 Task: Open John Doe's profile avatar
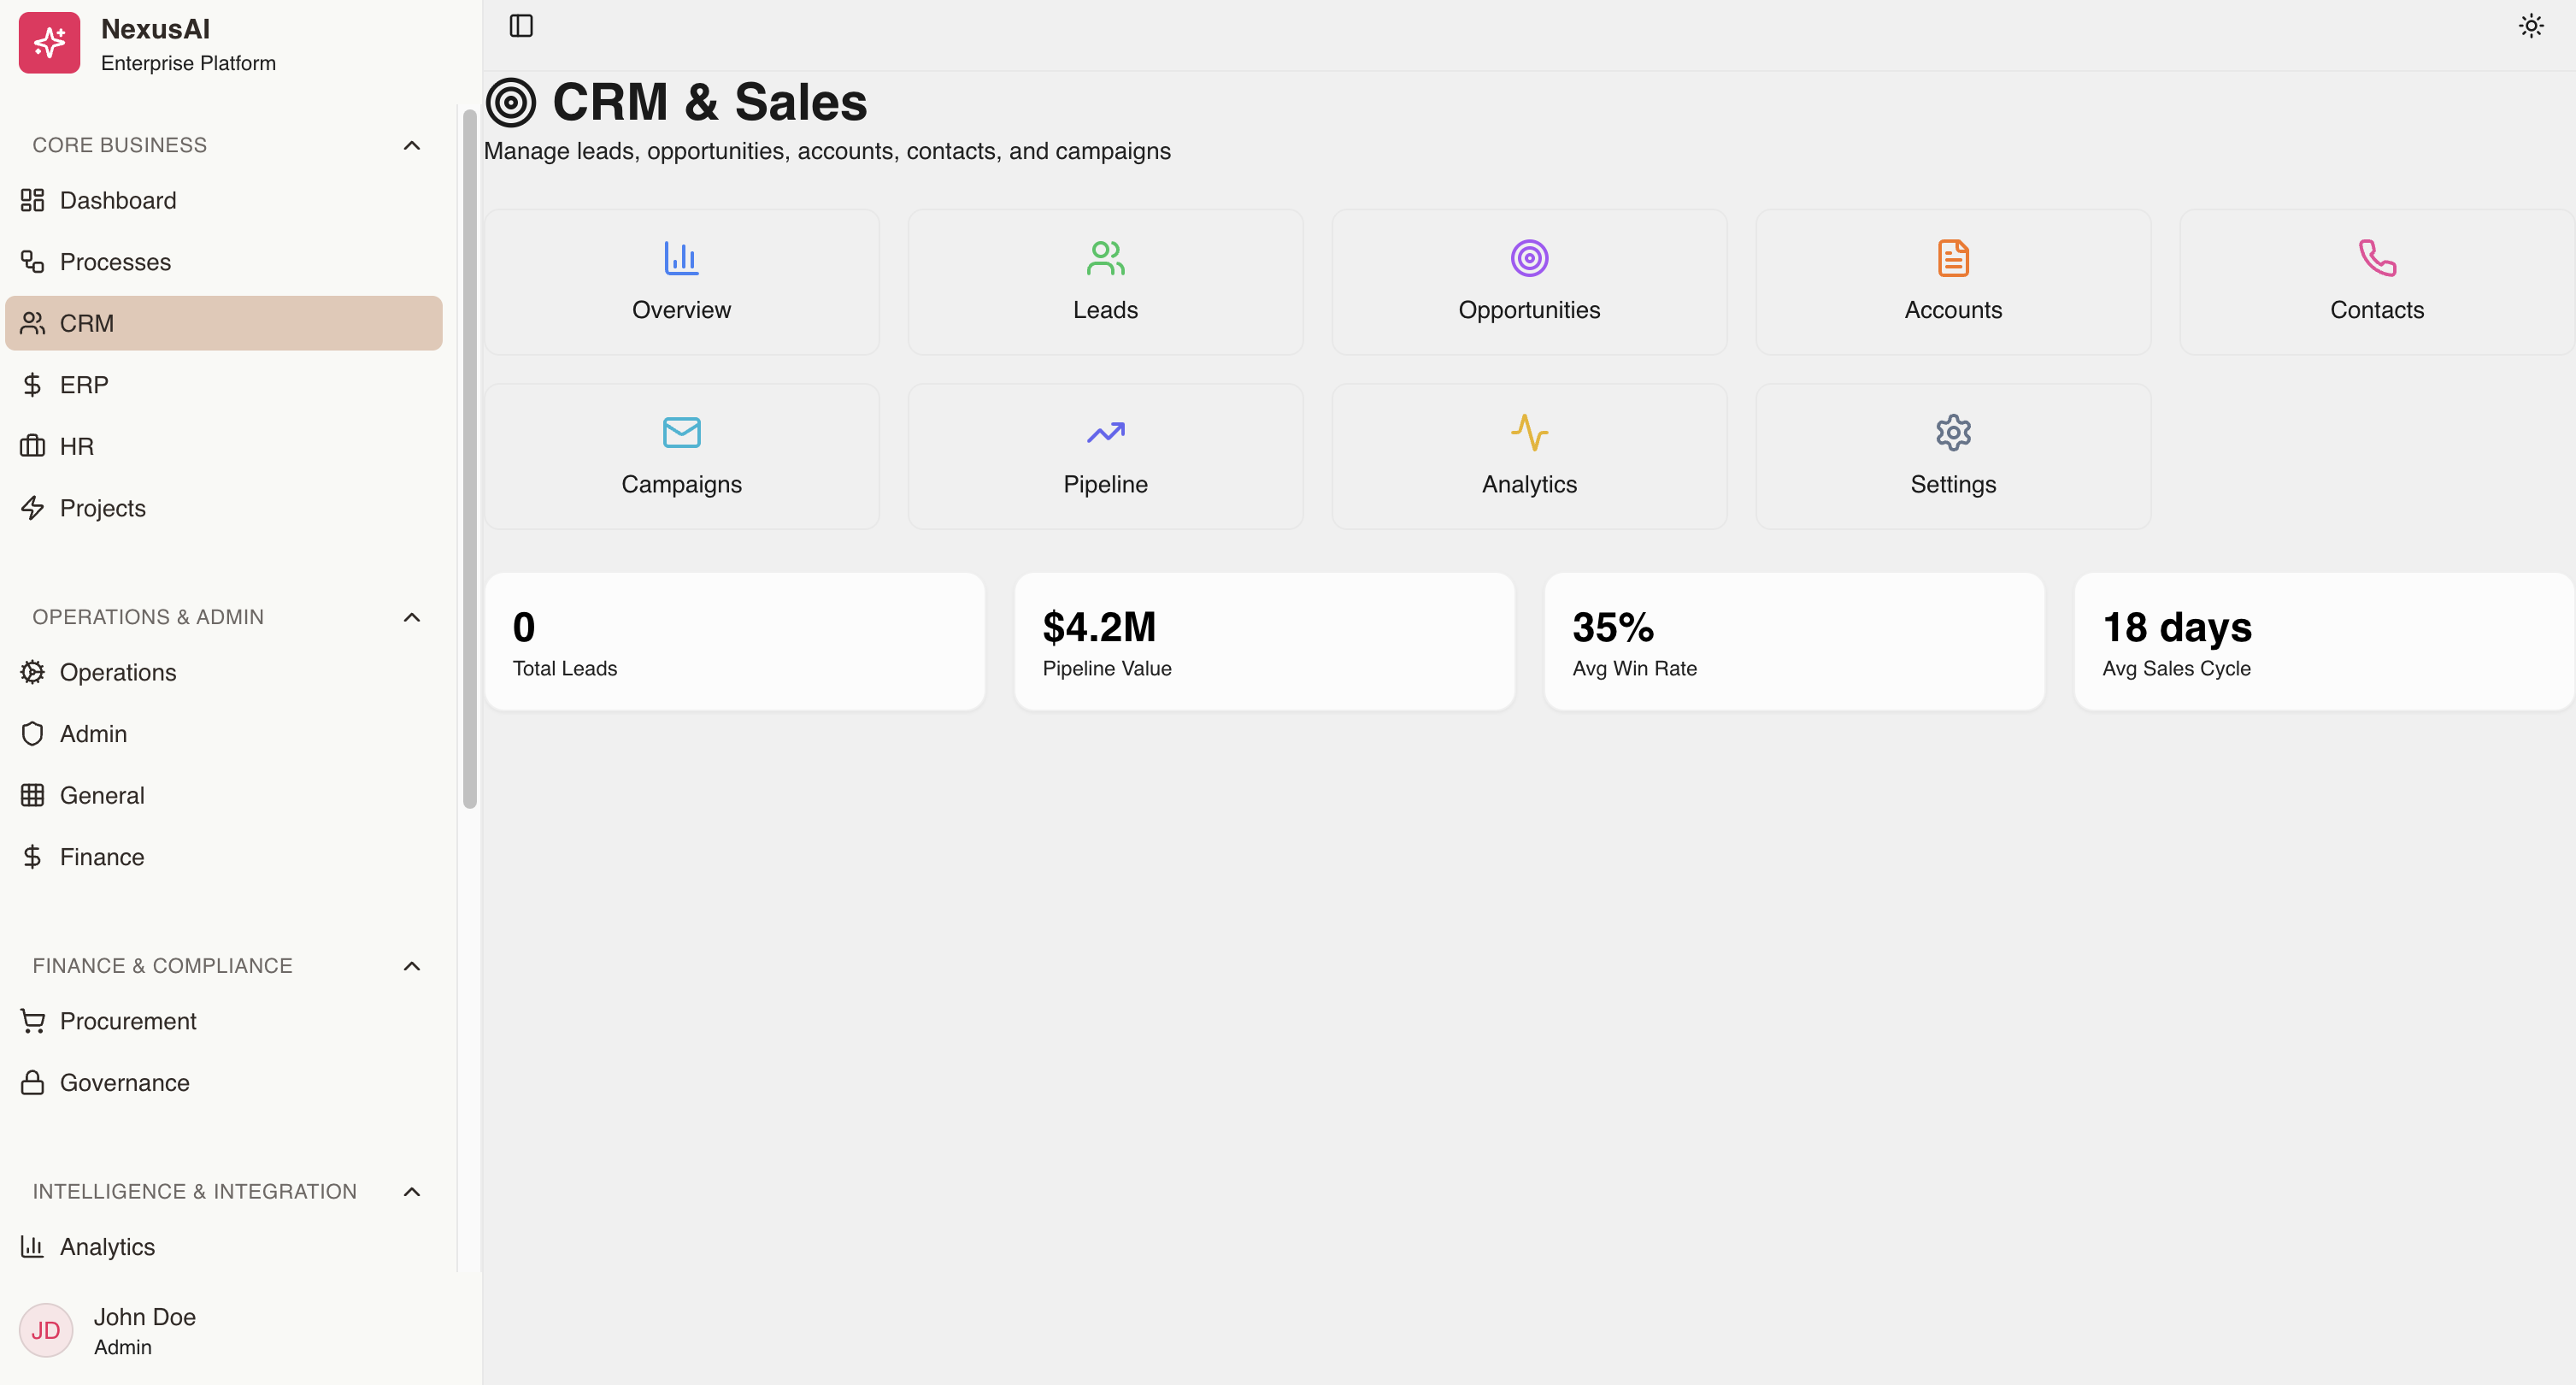tap(45, 1330)
